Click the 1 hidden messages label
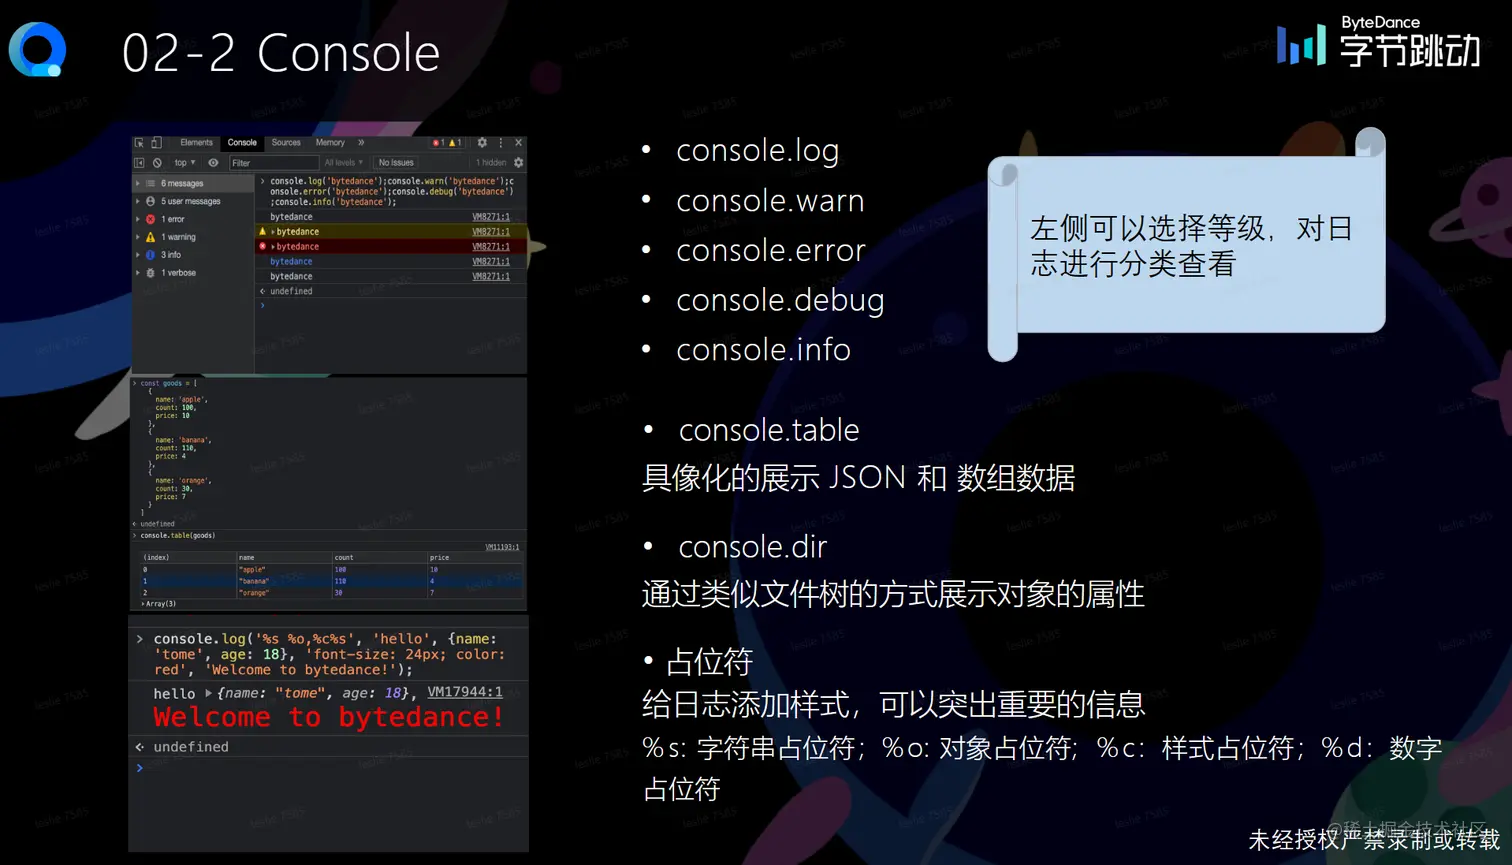Viewport: 1512px width, 865px height. 491,162
